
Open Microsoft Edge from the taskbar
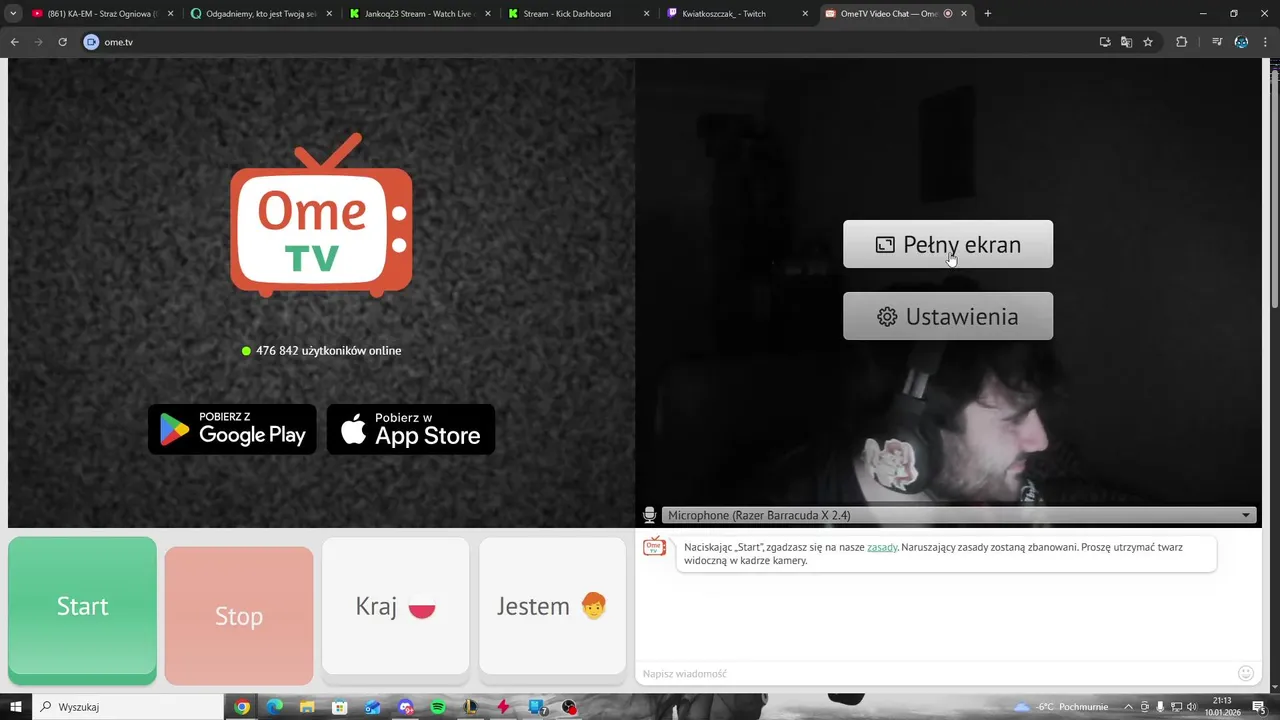274,707
